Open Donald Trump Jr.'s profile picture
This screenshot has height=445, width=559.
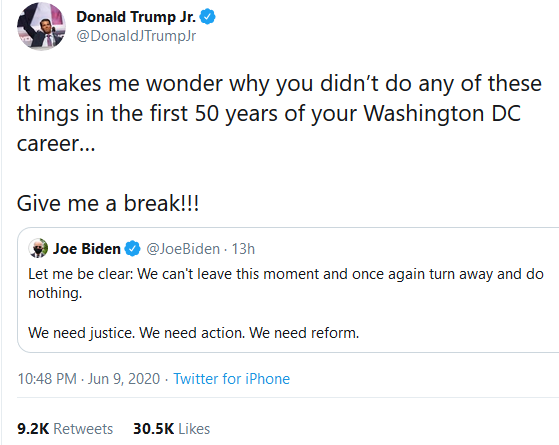click(x=41, y=26)
